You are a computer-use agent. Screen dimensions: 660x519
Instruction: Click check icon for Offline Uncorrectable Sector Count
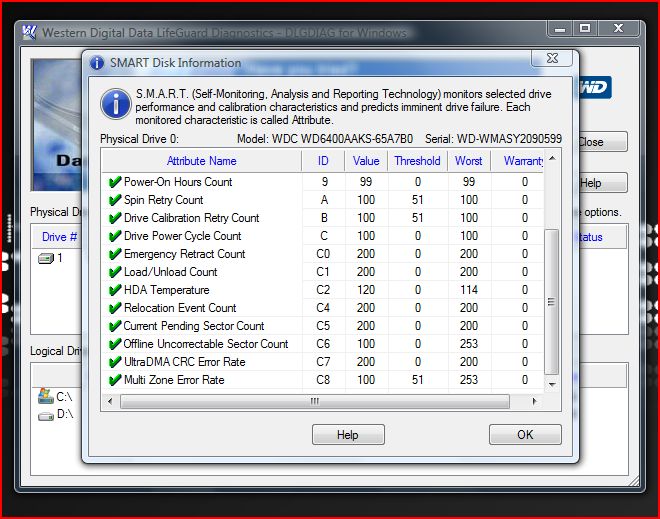pyautogui.click(x=114, y=344)
